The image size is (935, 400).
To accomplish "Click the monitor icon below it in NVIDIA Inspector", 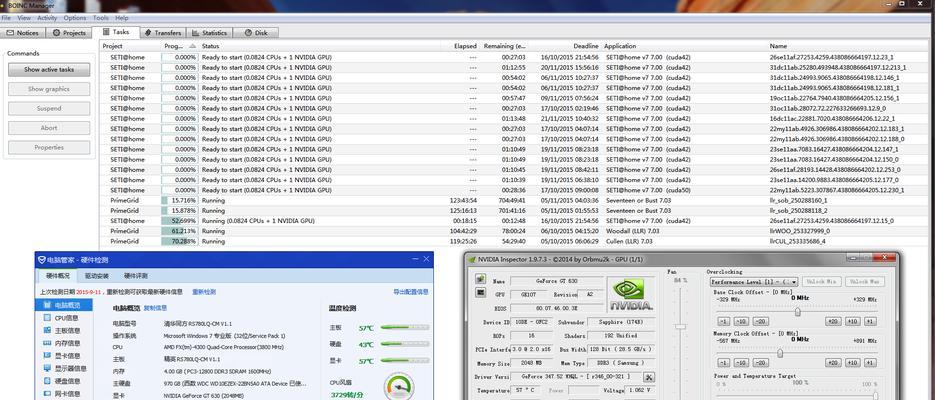I will tap(480, 293).
